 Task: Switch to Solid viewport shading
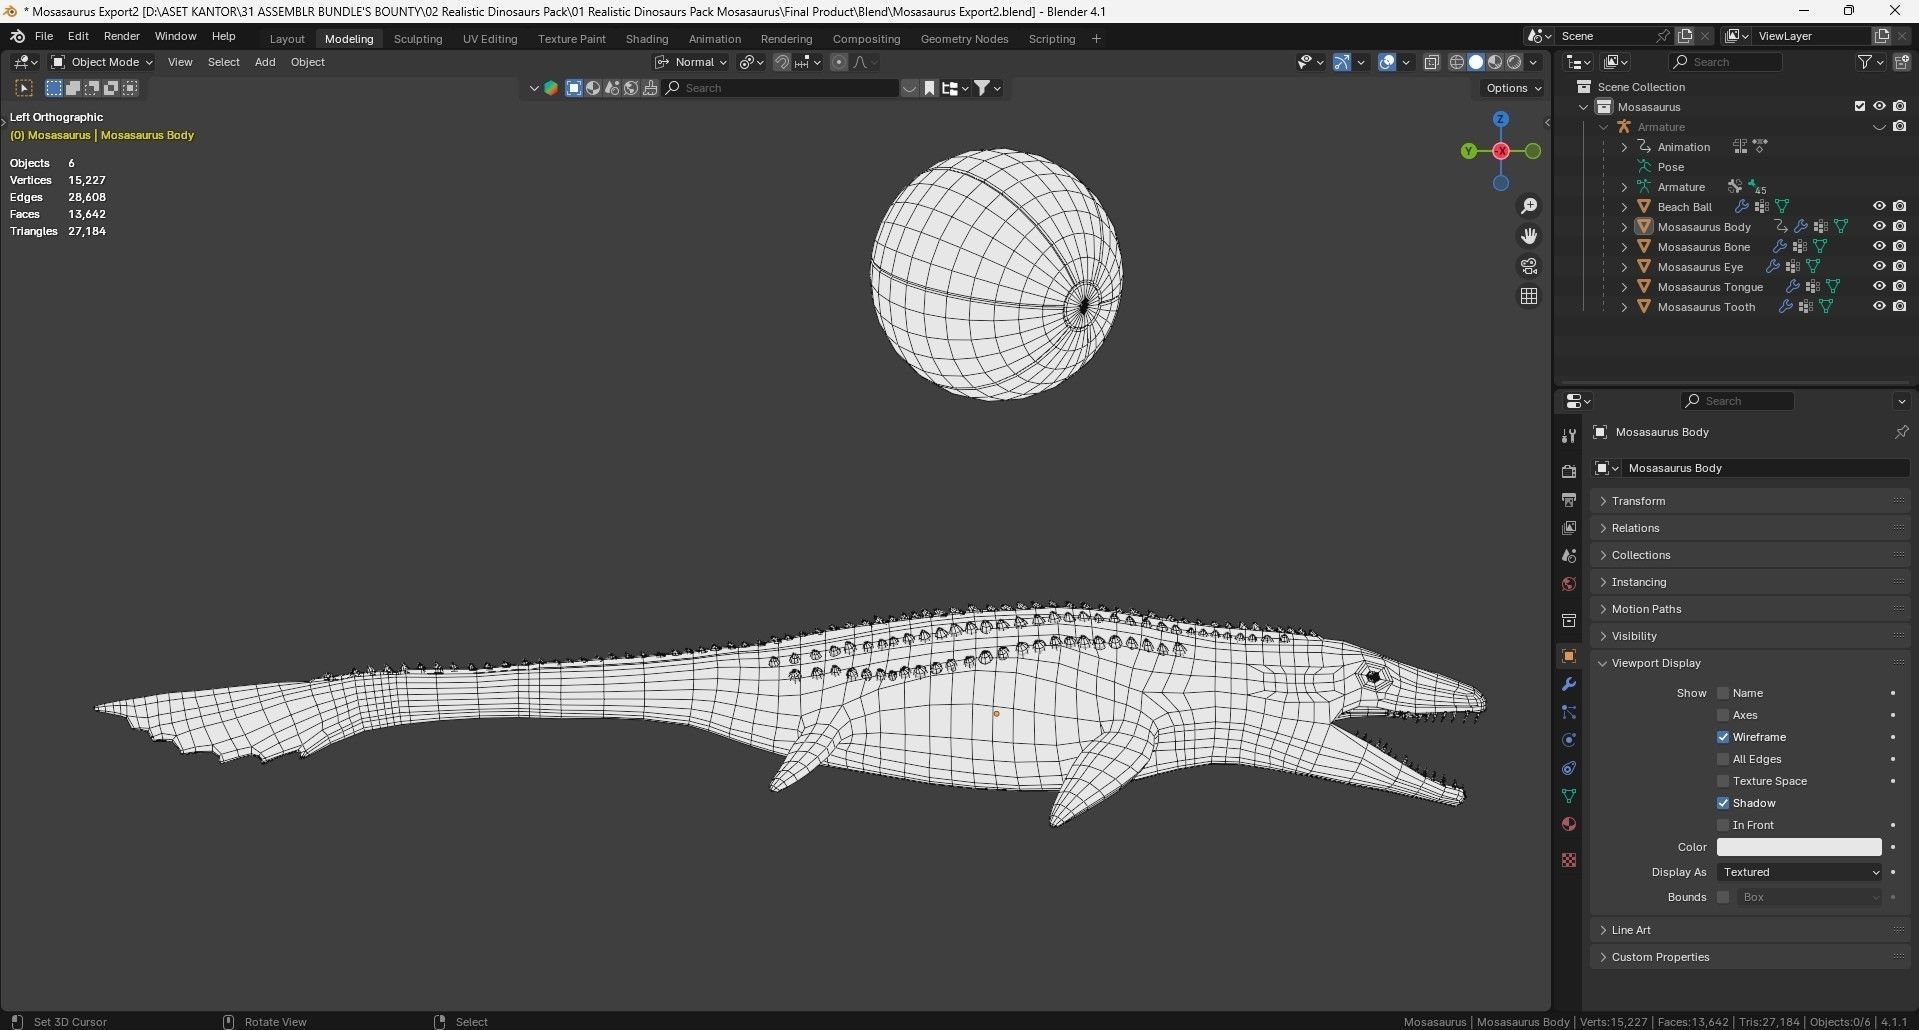click(x=1476, y=62)
